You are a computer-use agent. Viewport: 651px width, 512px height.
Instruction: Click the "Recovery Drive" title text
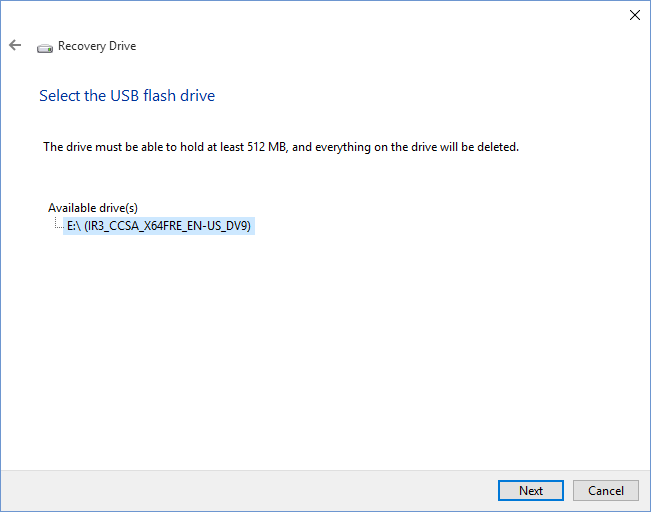pyautogui.click(x=97, y=46)
